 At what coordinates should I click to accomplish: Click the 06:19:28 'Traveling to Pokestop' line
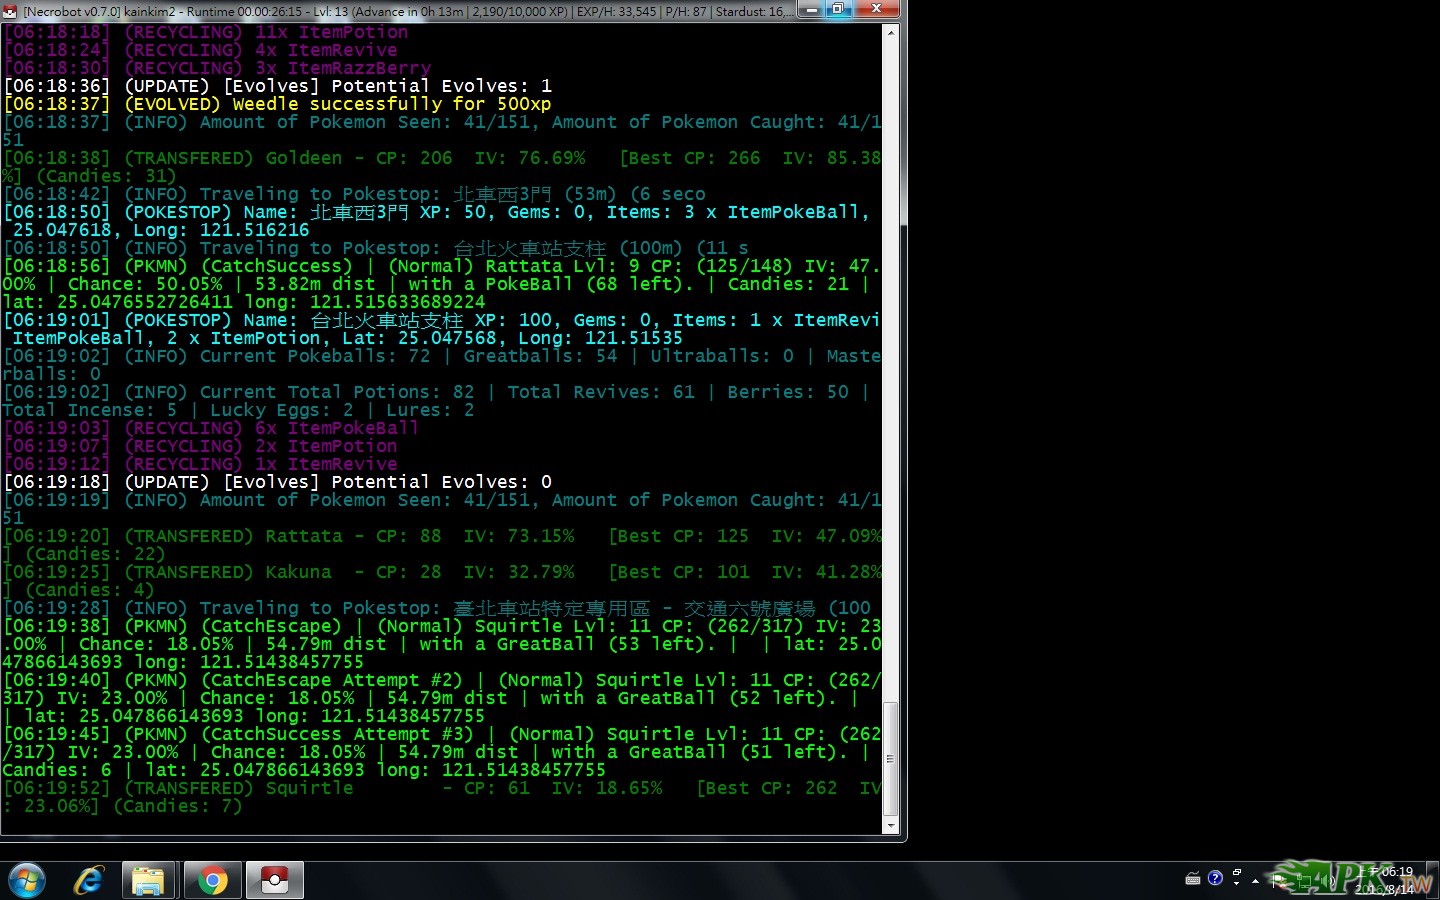[x=437, y=608]
